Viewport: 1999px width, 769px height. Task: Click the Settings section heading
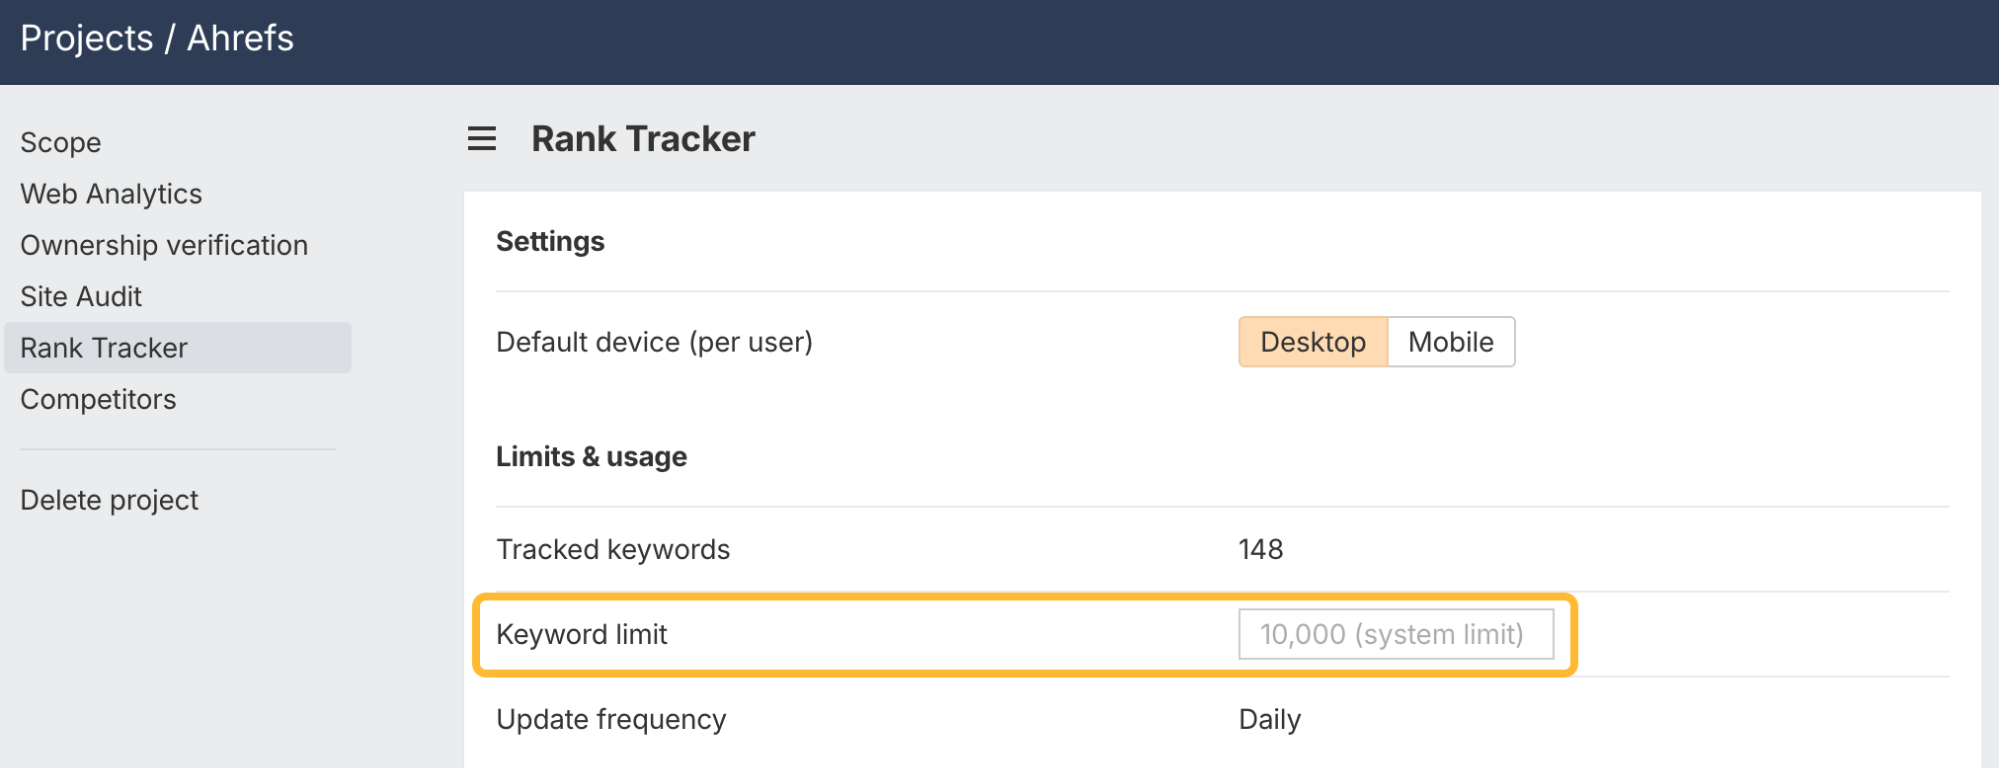pos(550,241)
